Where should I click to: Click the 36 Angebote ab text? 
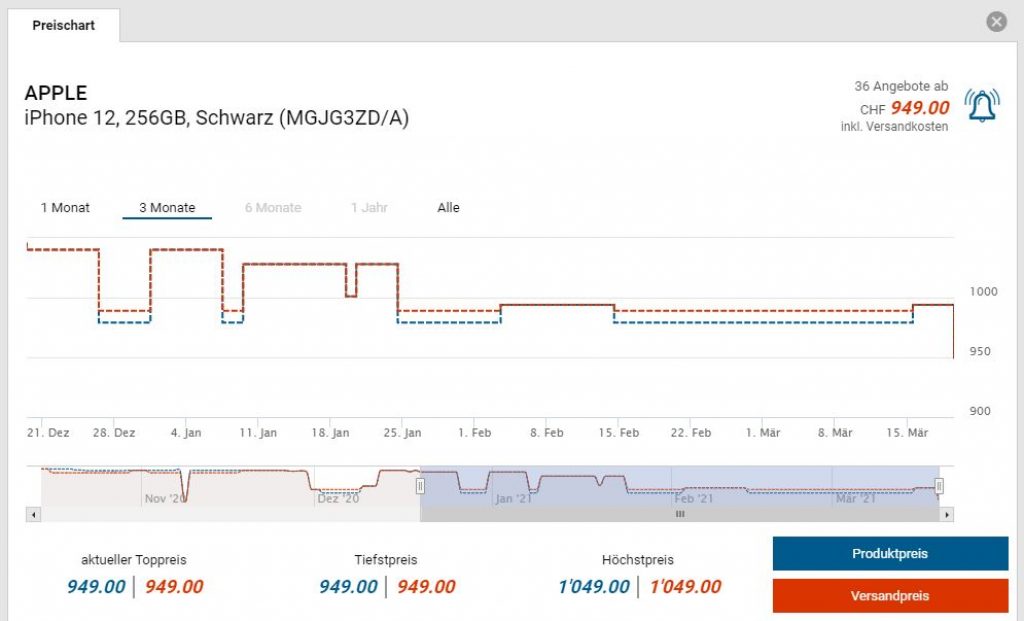[x=901, y=87]
